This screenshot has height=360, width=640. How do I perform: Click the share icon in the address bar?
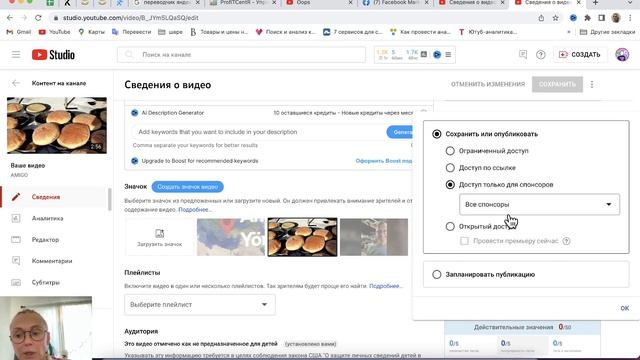pos(541,18)
